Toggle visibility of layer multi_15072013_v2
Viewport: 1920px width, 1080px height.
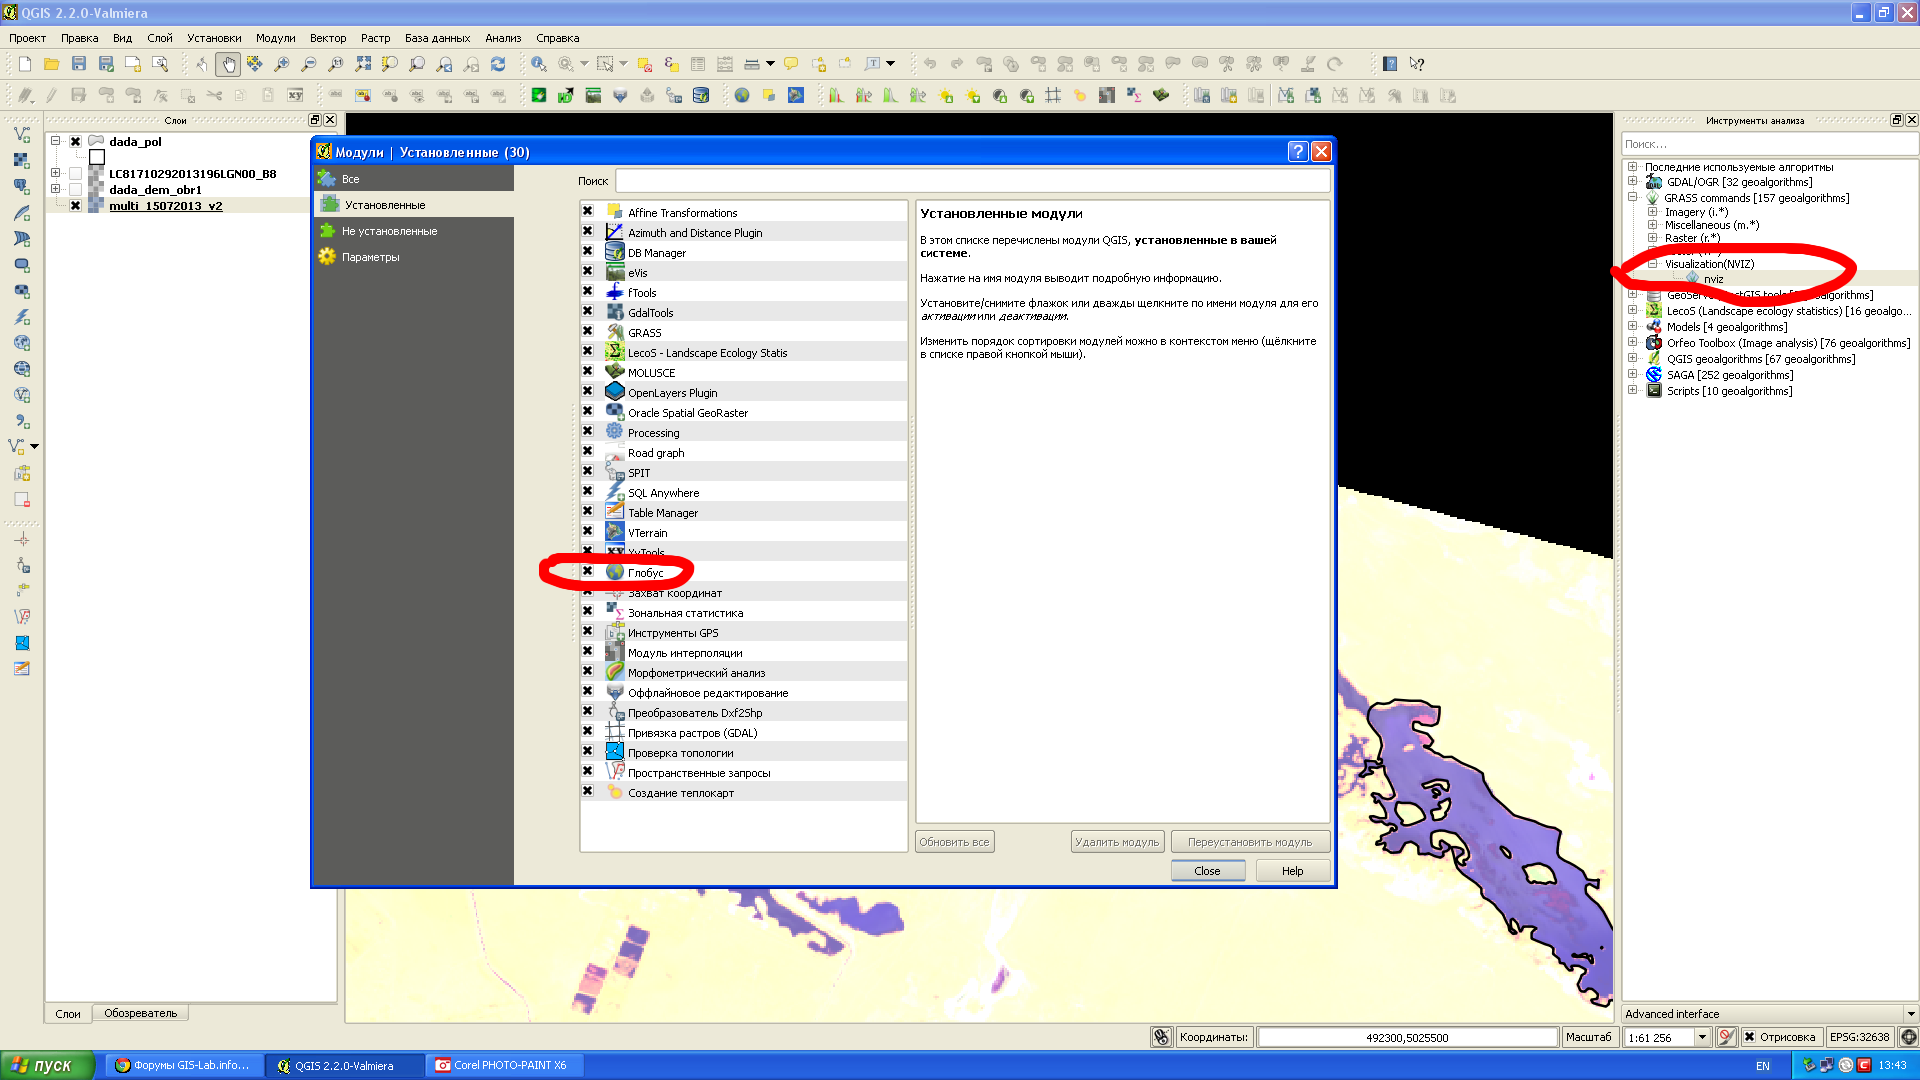click(75, 205)
